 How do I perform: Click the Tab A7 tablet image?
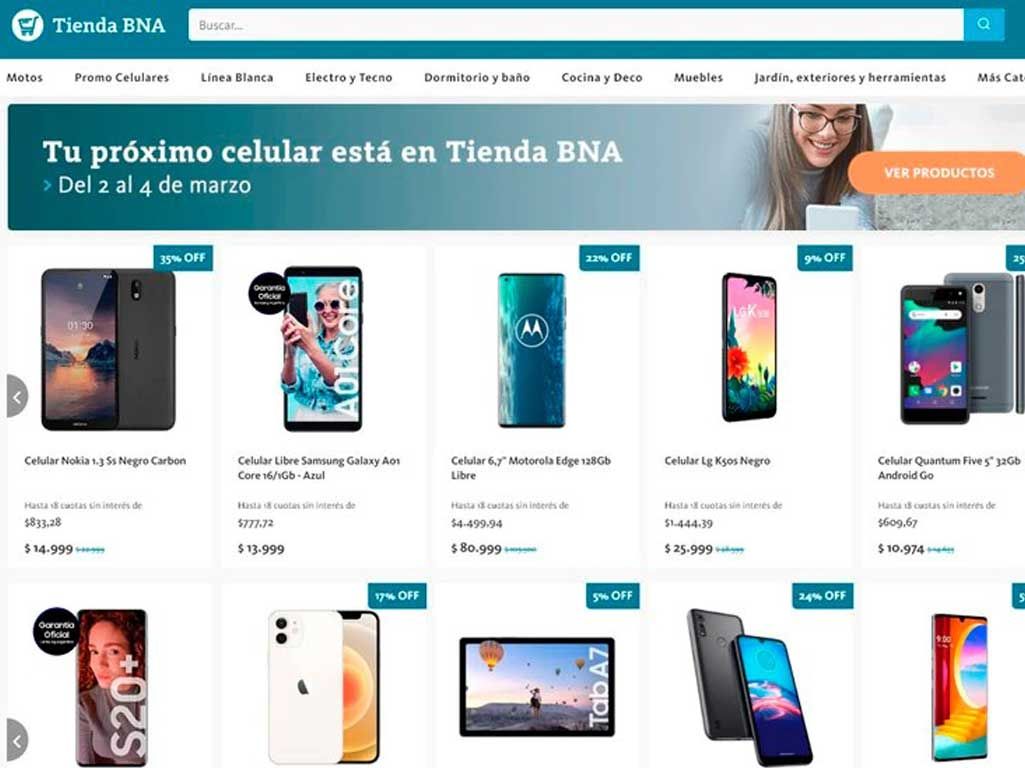[537, 687]
